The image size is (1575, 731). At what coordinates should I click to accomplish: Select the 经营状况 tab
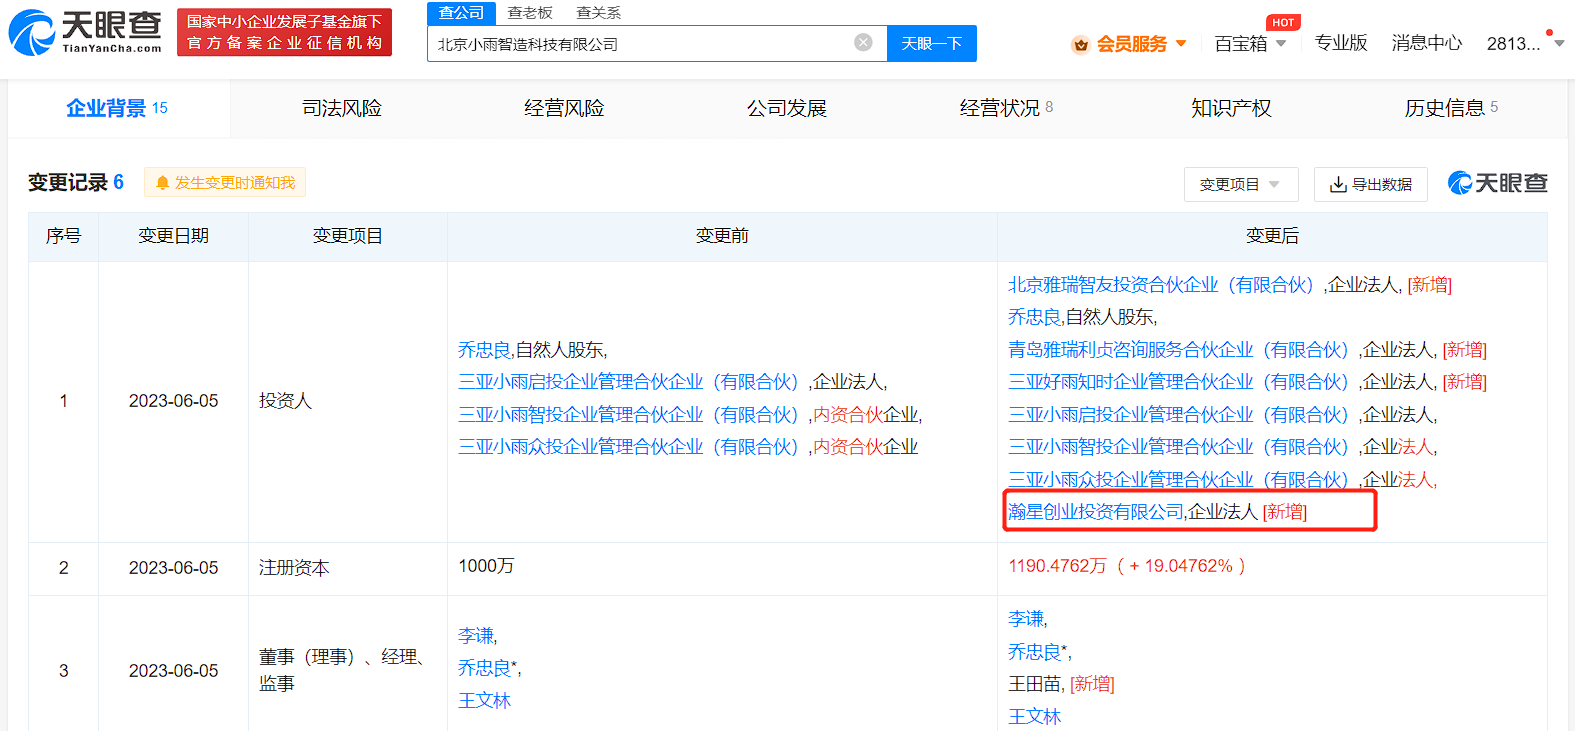click(1007, 108)
